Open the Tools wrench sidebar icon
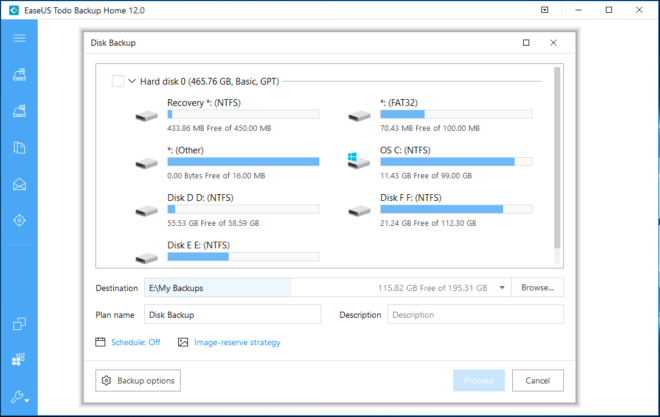The image size is (660, 417). (x=19, y=397)
